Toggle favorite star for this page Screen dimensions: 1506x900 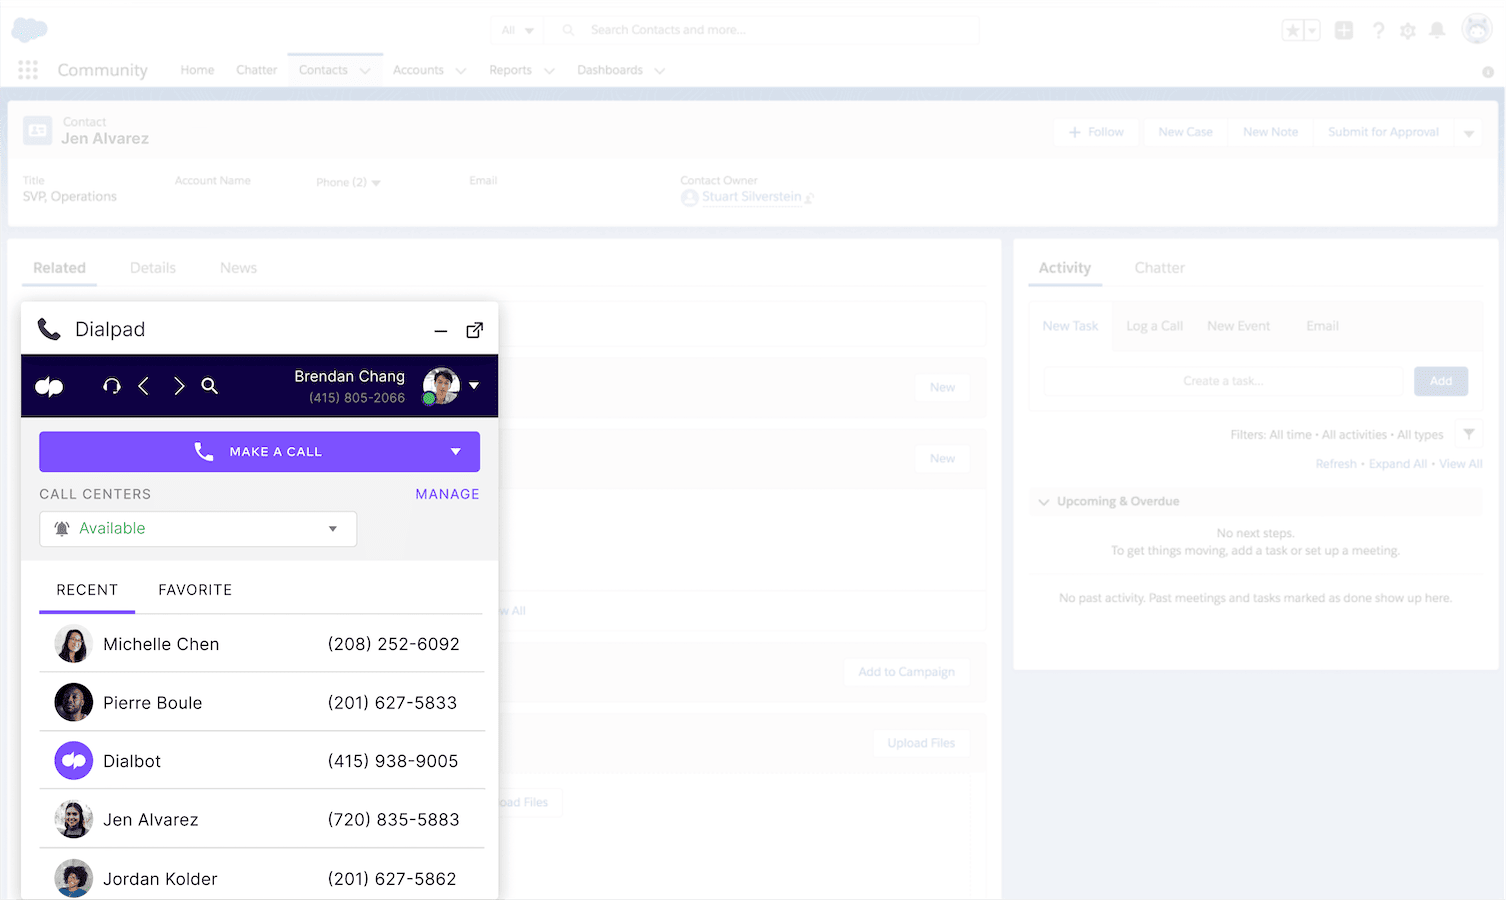(x=1292, y=30)
